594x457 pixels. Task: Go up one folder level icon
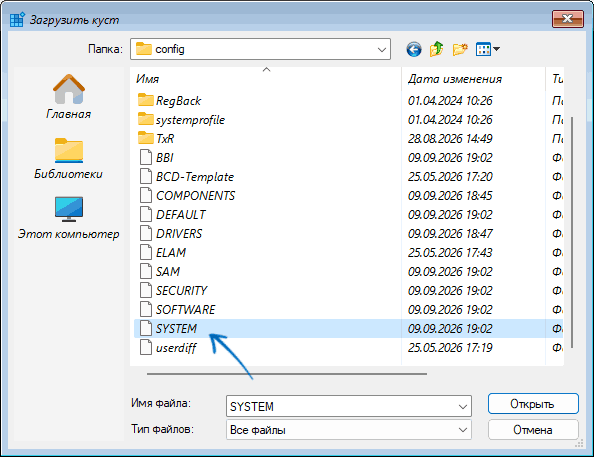coord(436,49)
